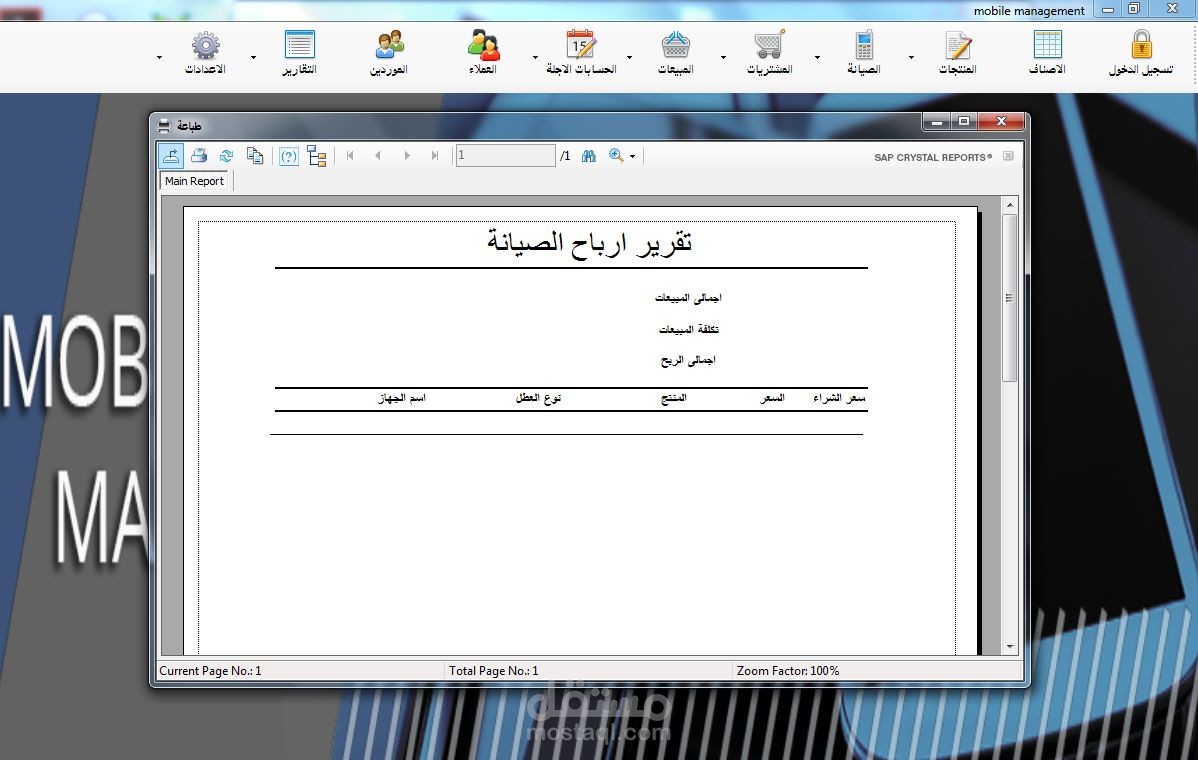
Task: Click the Zoom magnifier icon
Action: coord(616,156)
